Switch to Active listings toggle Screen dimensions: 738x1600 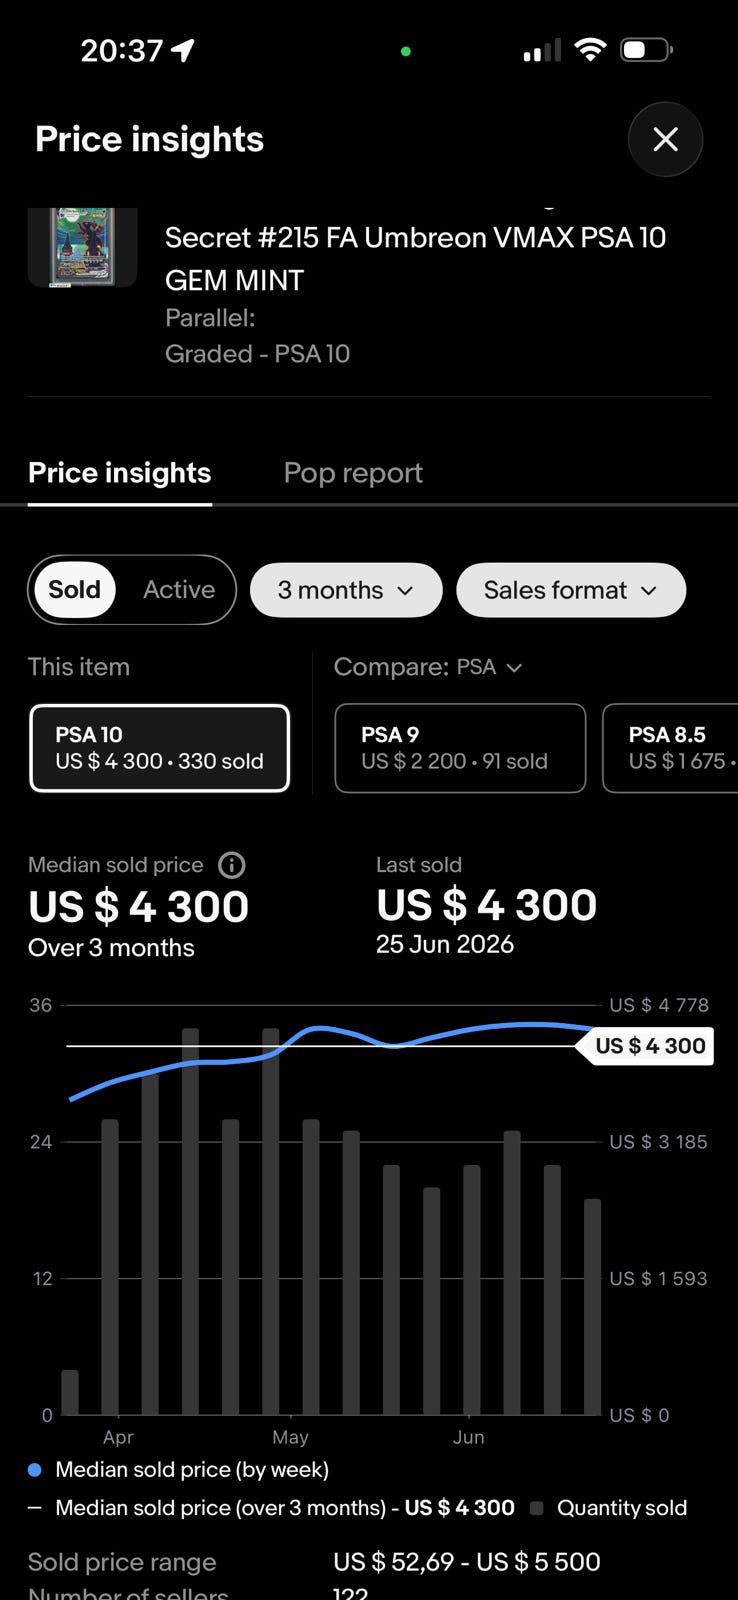point(179,590)
